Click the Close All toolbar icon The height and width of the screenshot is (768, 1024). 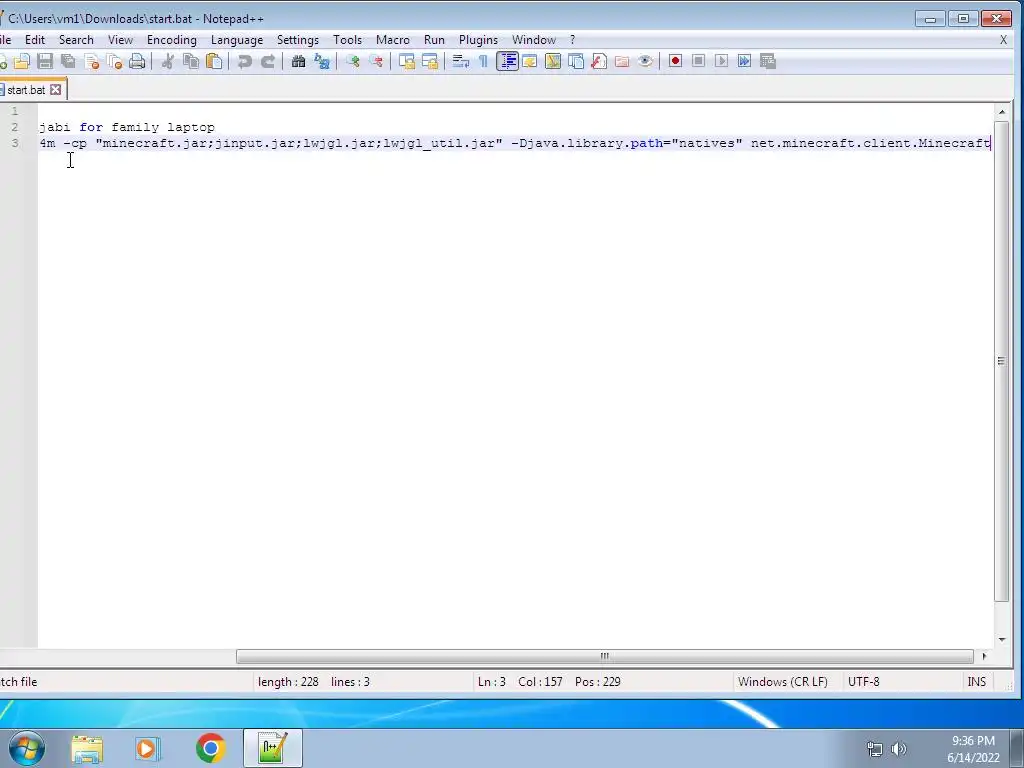pyautogui.click(x=114, y=61)
